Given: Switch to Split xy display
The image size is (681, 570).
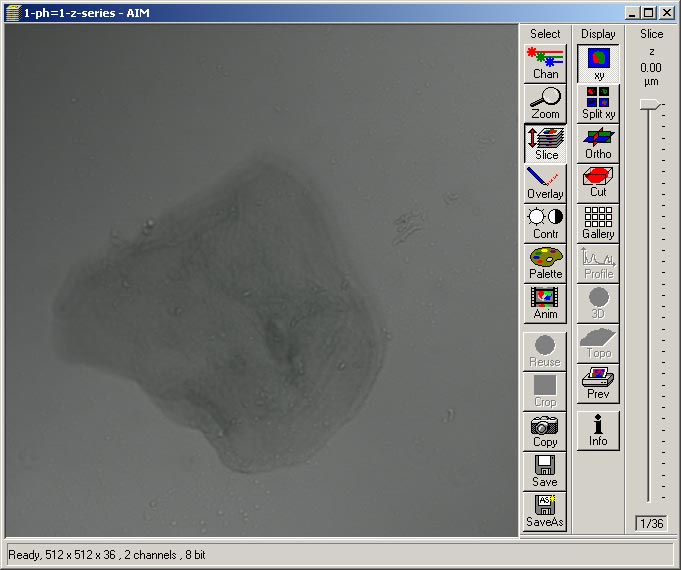Looking at the screenshot, I should click(598, 103).
